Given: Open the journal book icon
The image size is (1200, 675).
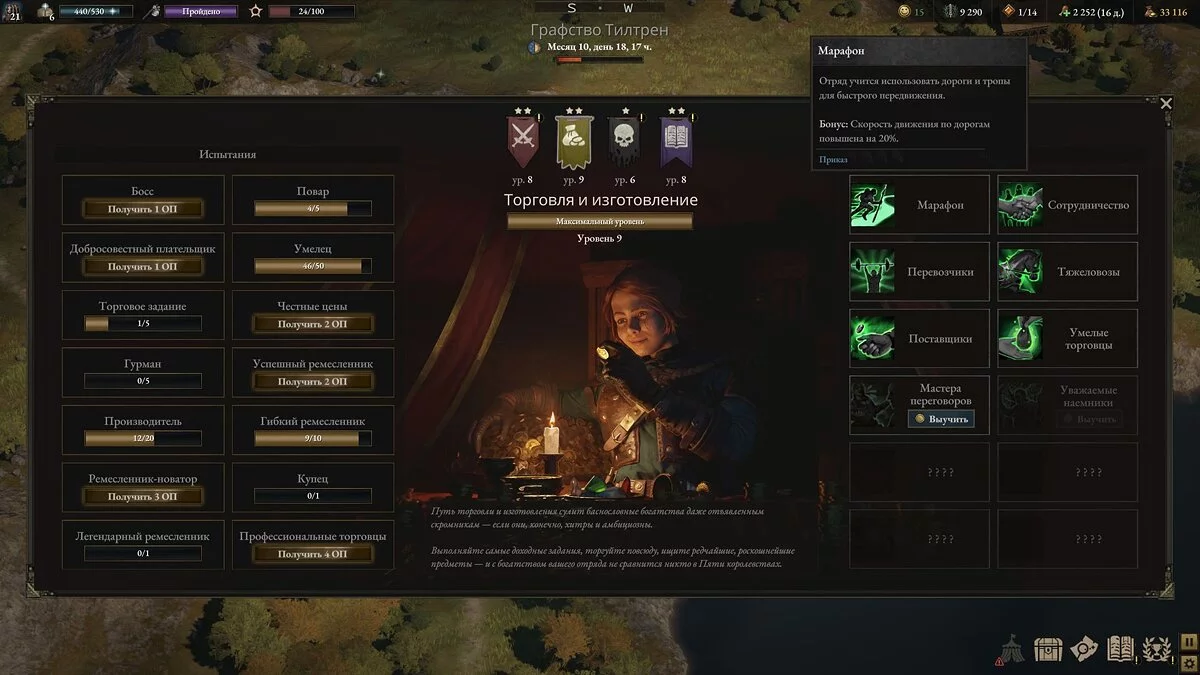Looking at the screenshot, I should coord(1121,649).
